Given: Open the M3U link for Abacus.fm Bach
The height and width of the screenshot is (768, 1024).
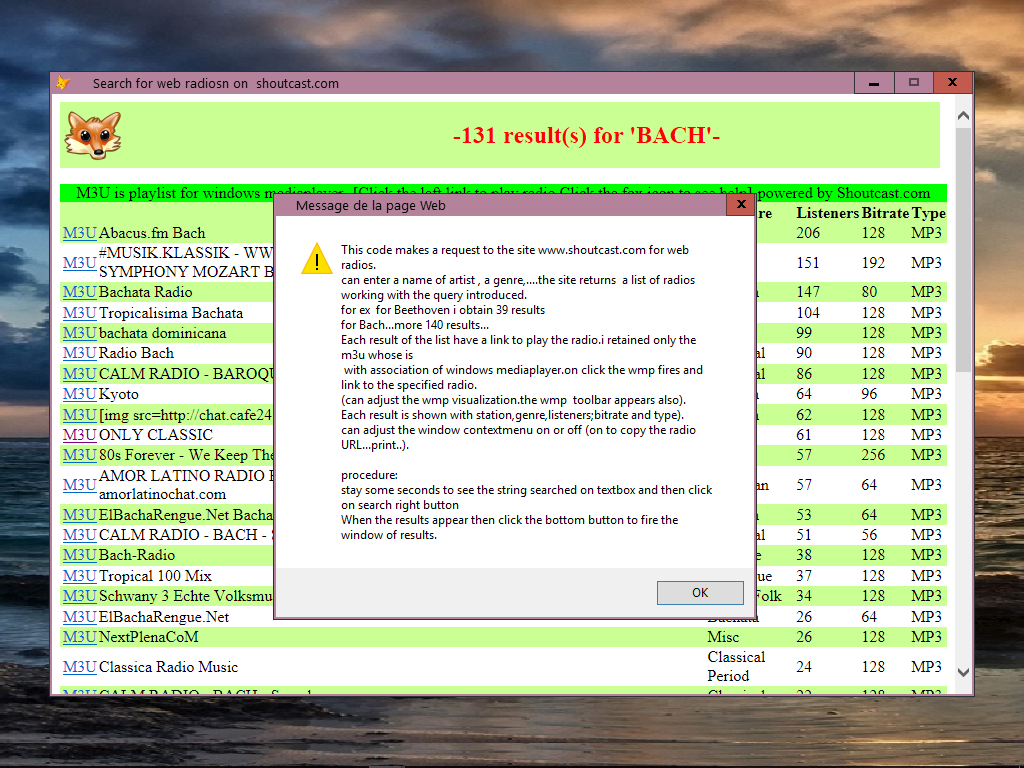Looking at the screenshot, I should pos(80,233).
